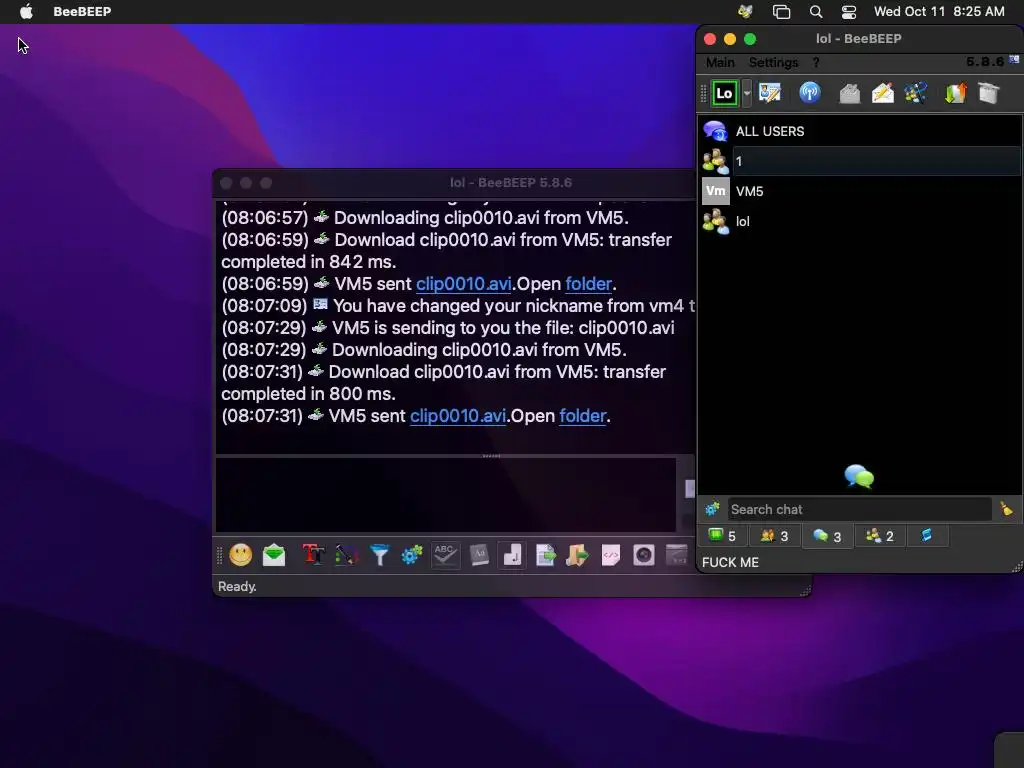Viewport: 1024px width, 768px height.
Task: Click the Lo user avatar button
Action: (725, 93)
